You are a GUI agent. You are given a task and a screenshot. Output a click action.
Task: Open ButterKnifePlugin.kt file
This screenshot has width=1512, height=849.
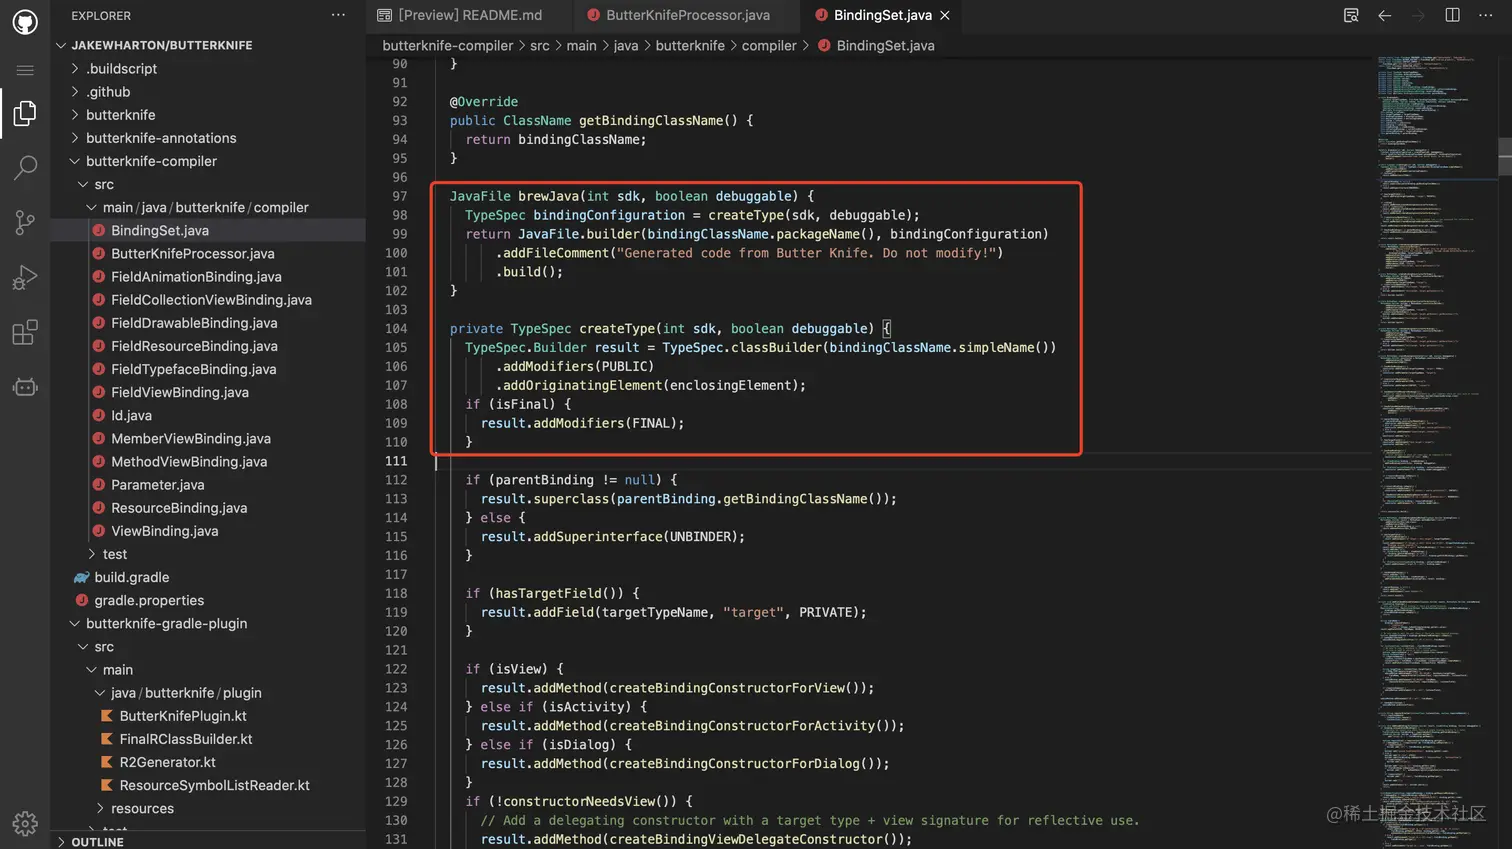pos(208,715)
